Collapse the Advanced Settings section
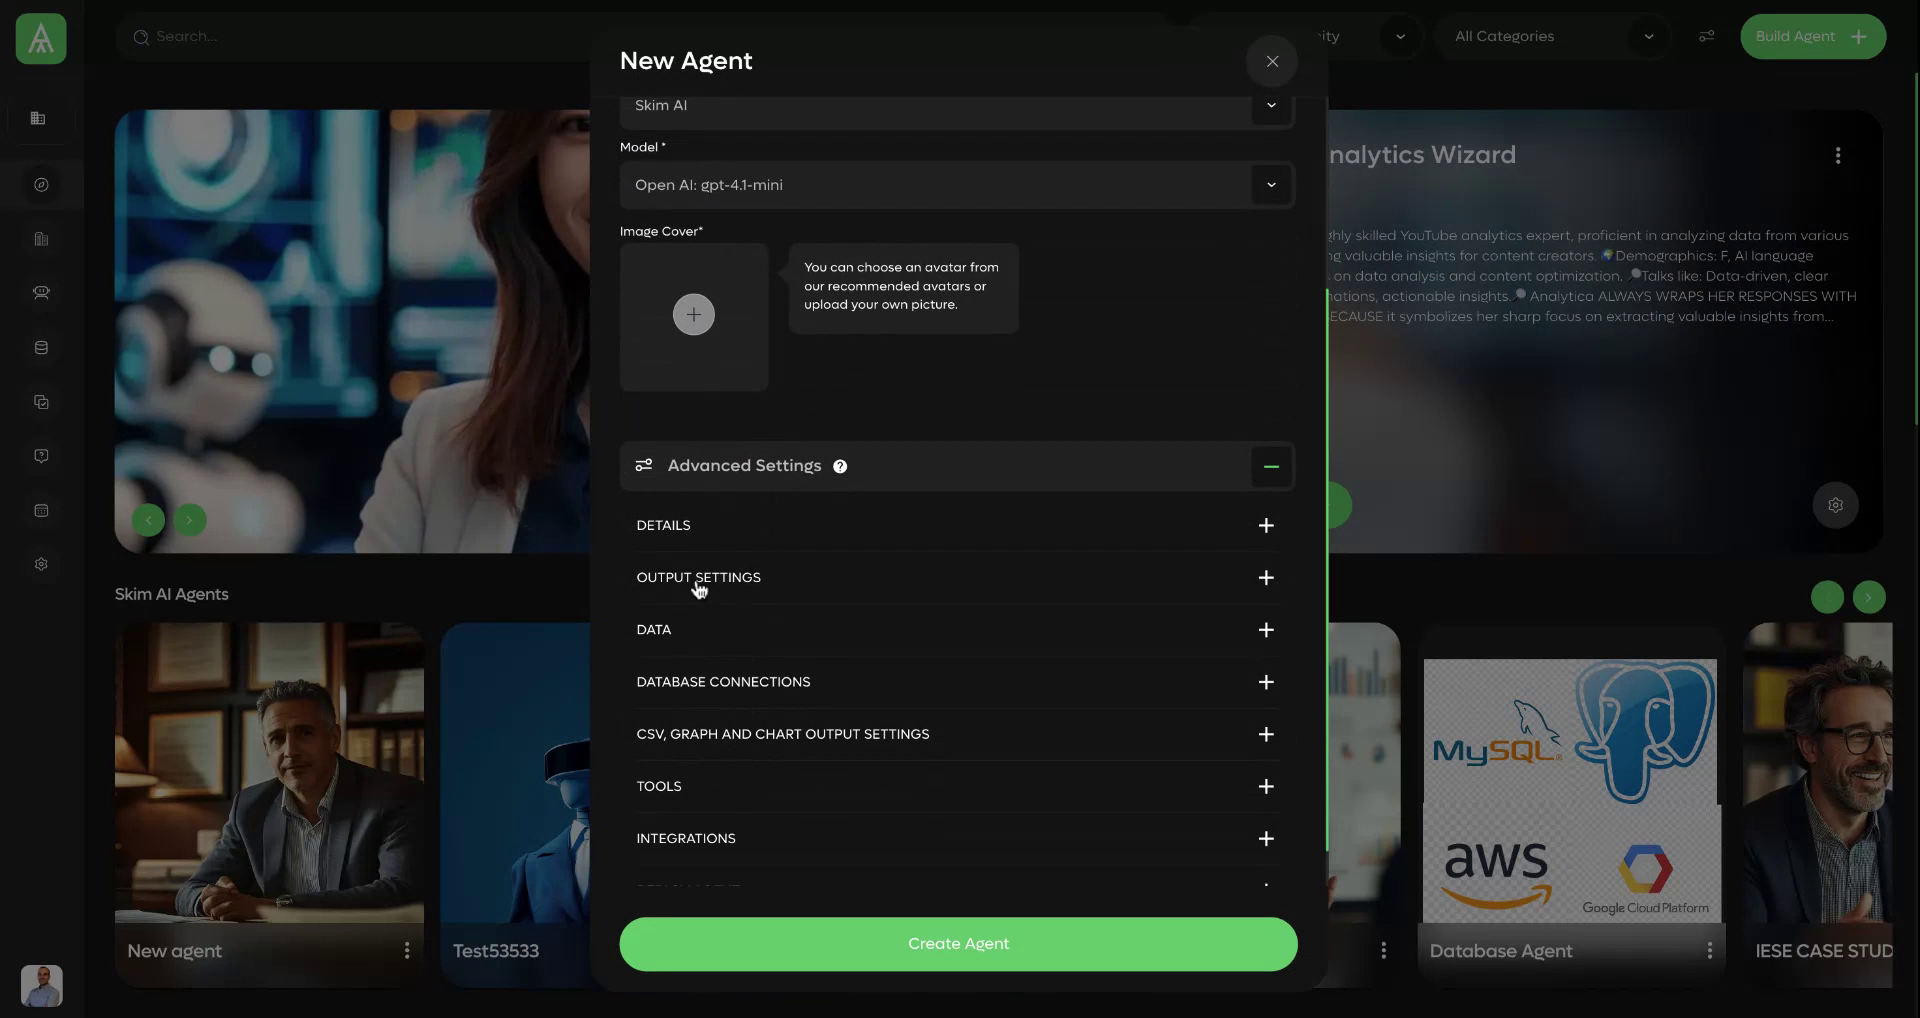The image size is (1920, 1018). click(x=1270, y=466)
